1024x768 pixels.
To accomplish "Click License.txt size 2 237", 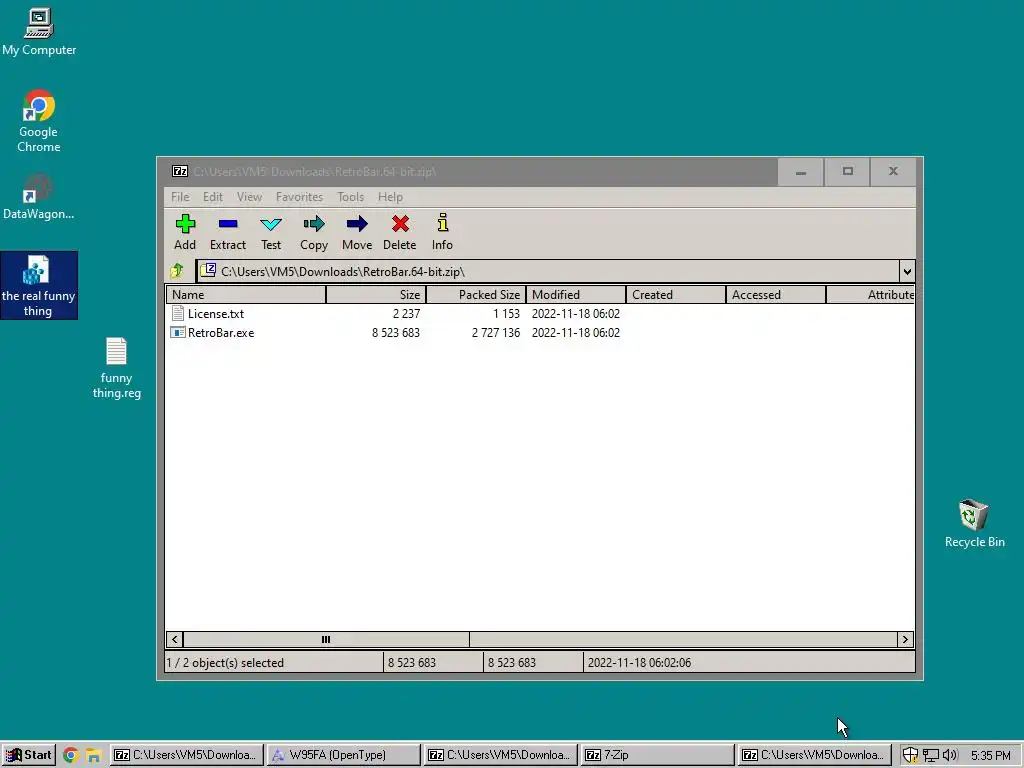I will (406, 313).
